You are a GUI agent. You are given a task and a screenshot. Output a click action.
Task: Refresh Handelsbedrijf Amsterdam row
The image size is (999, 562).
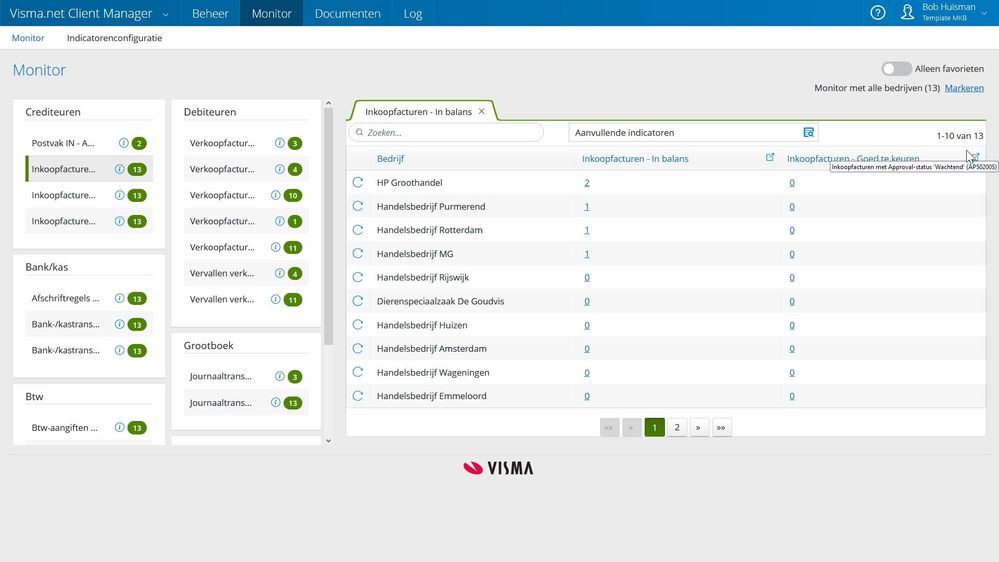tap(357, 349)
